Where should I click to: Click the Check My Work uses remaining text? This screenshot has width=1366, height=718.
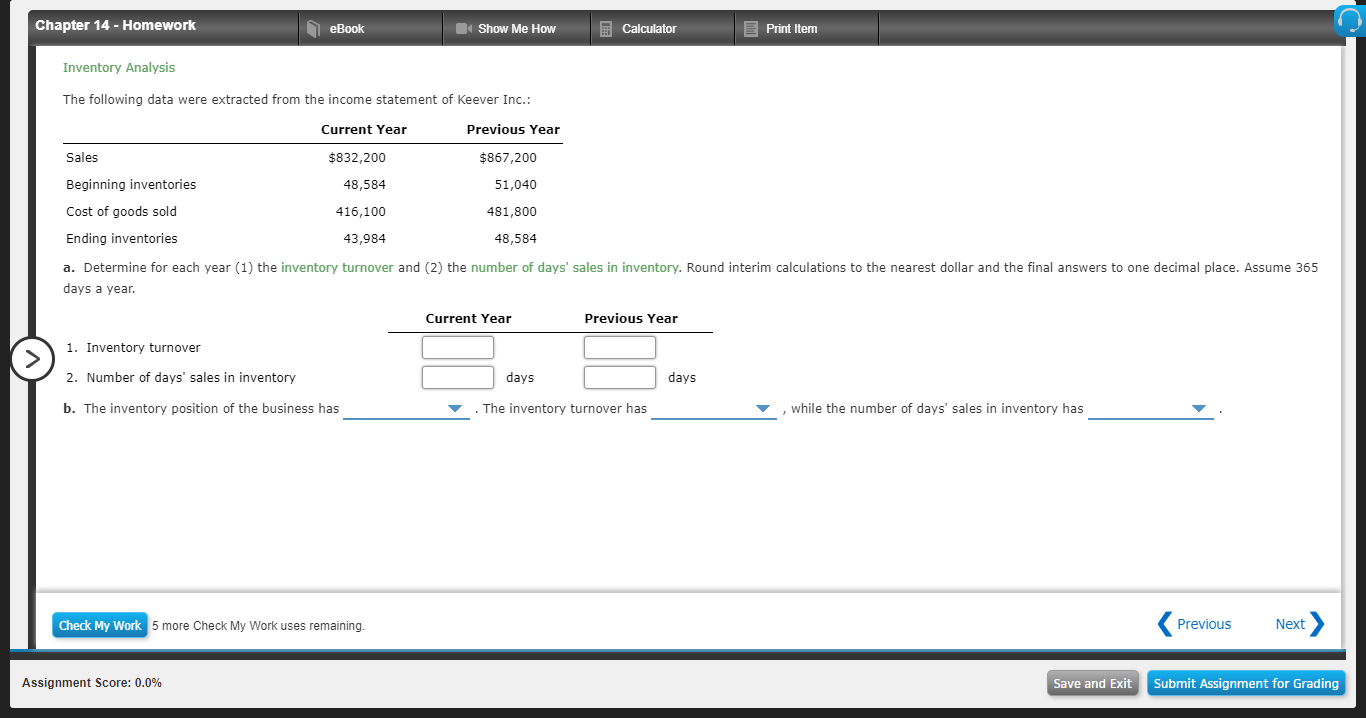coord(258,626)
